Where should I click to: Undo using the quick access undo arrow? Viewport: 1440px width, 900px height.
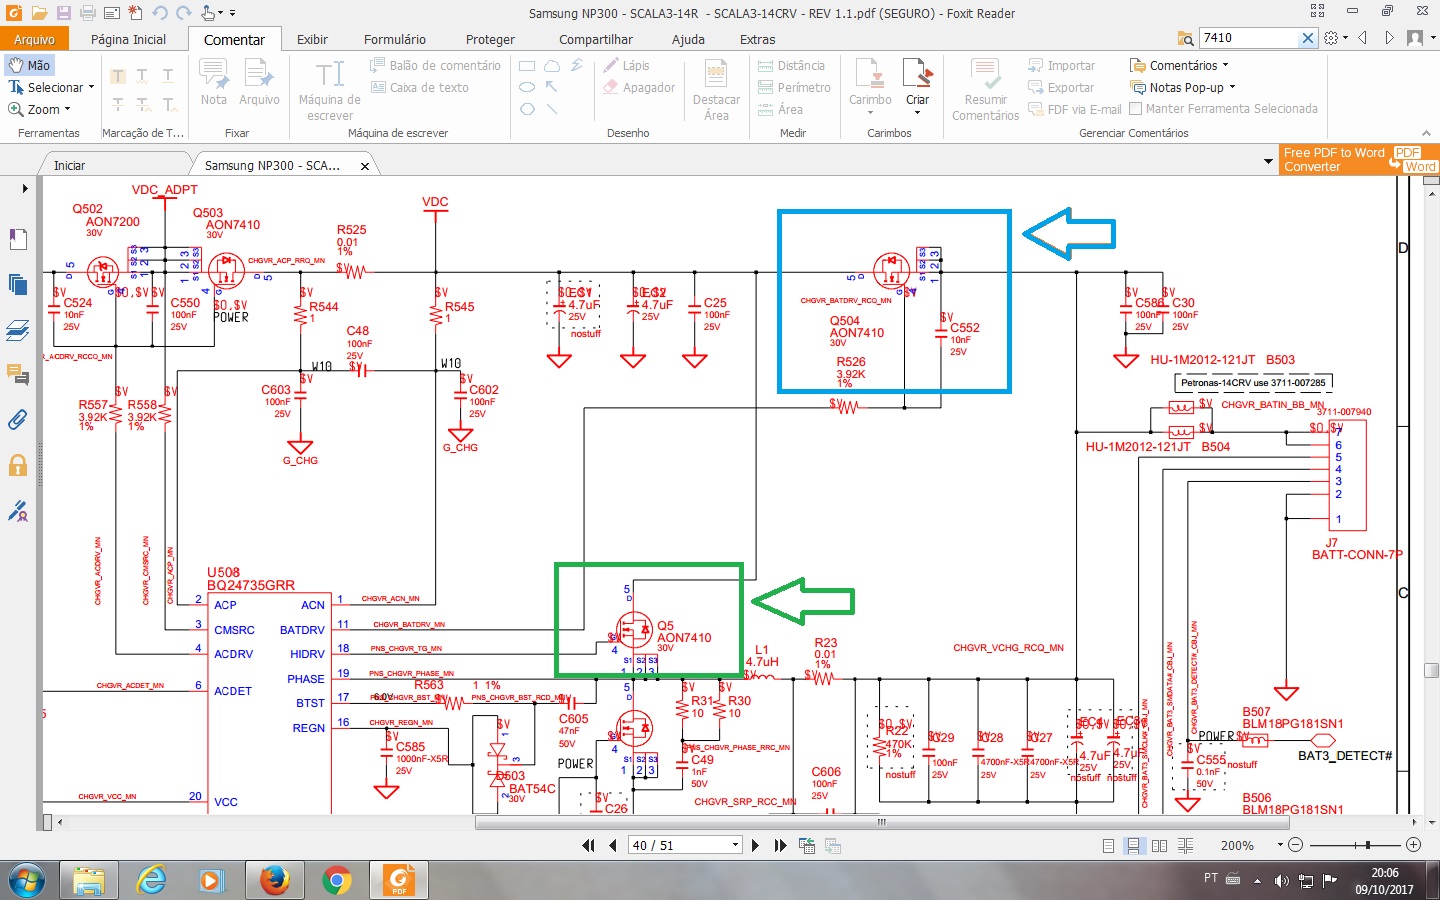(160, 13)
